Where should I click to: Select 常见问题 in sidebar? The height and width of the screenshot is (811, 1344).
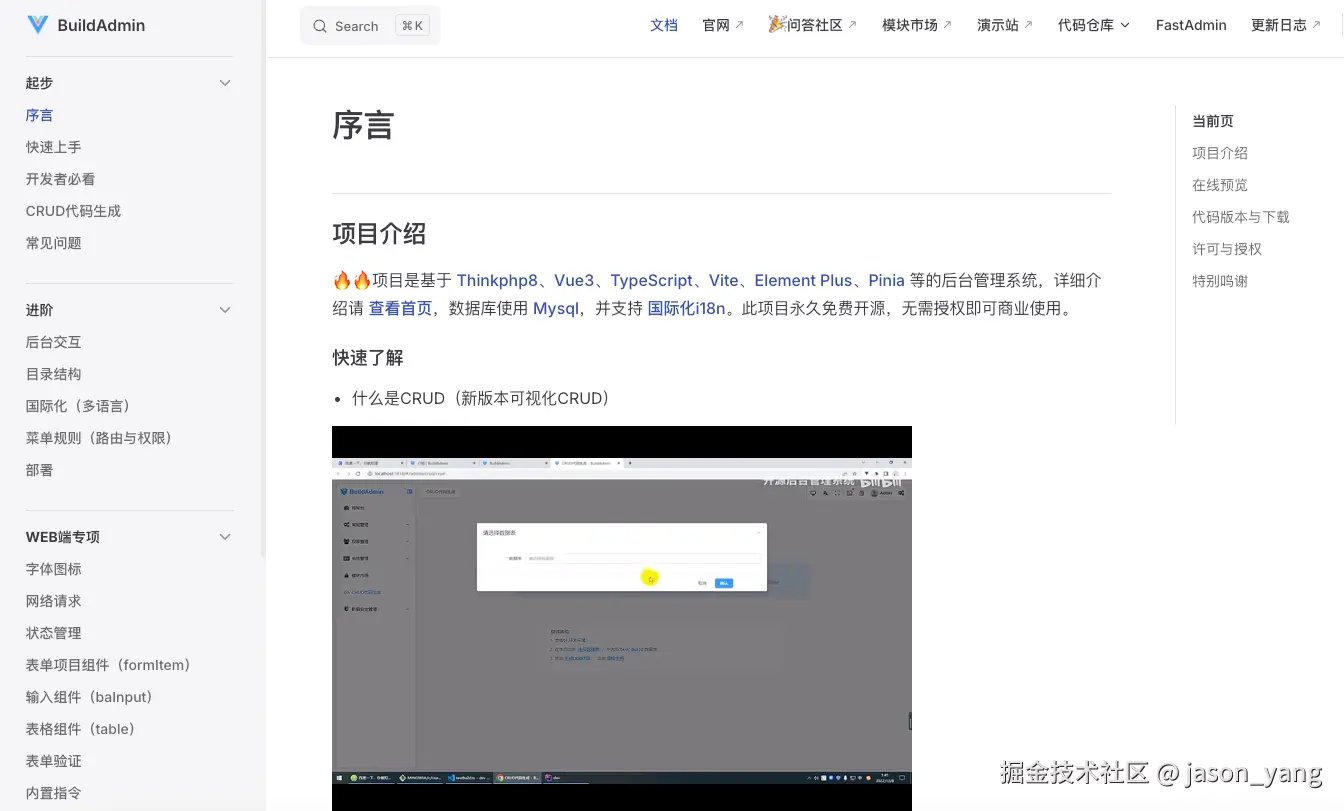pos(54,243)
